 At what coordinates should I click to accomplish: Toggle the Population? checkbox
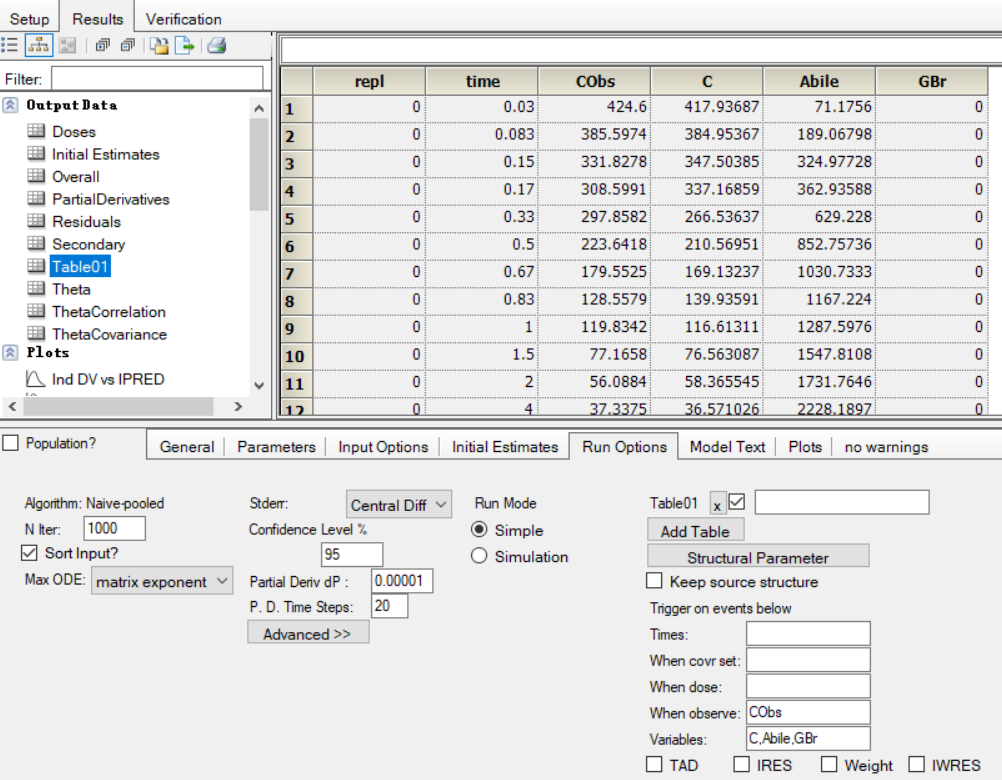pyautogui.click(x=11, y=443)
